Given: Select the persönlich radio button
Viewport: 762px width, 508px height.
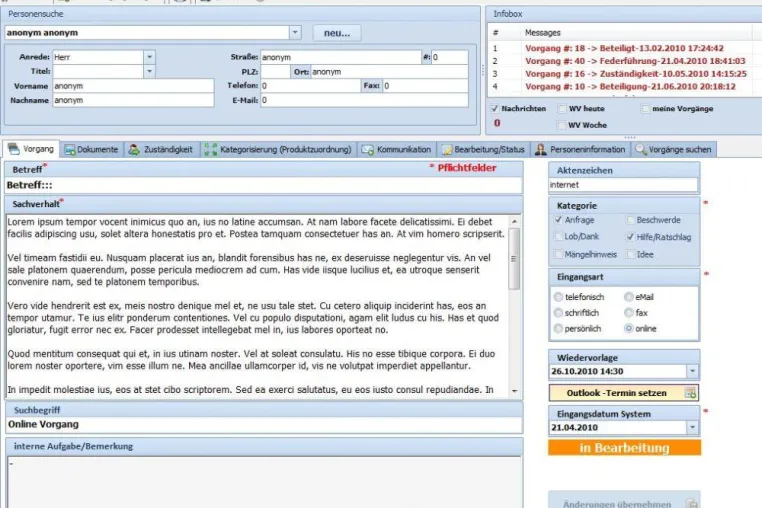Looking at the screenshot, I should point(558,329).
